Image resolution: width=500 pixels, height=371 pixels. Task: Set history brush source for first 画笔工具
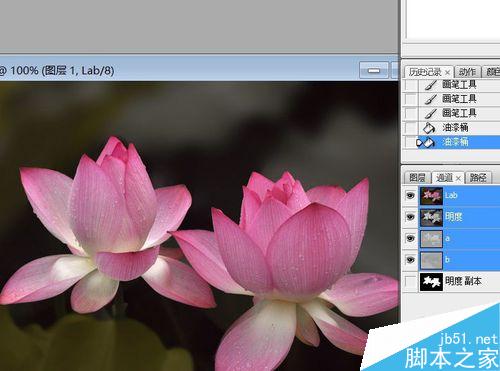(411, 85)
